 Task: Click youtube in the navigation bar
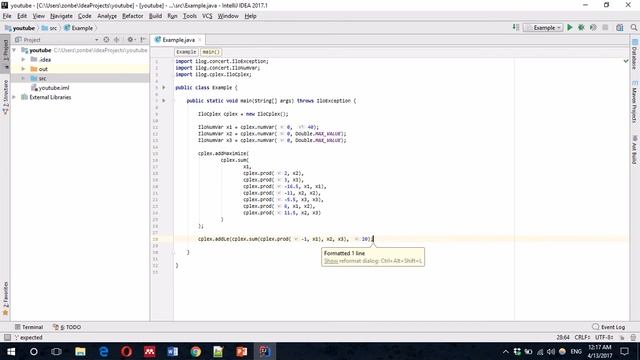(x=20, y=28)
